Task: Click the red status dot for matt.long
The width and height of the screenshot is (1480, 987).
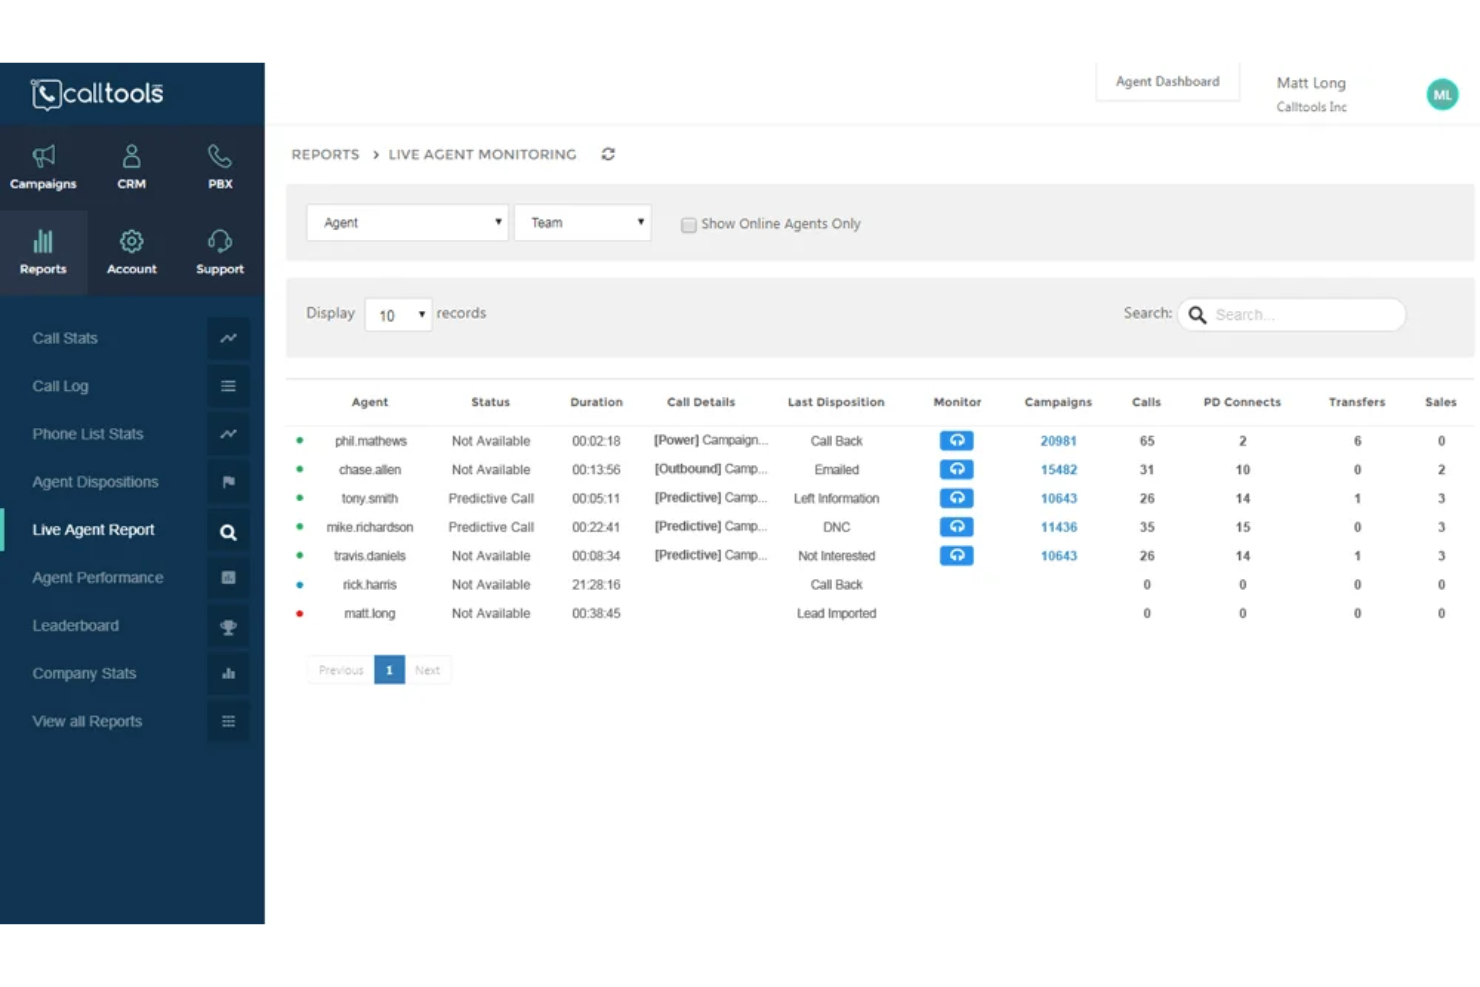Action: (299, 613)
